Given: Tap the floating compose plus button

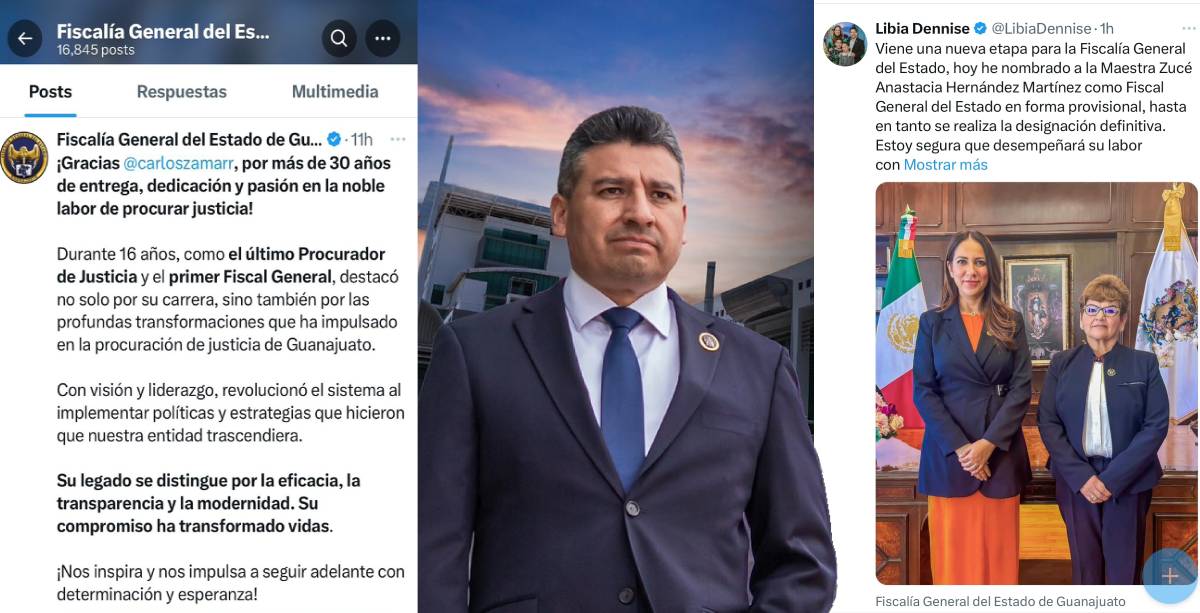Looking at the screenshot, I should click(1169, 576).
